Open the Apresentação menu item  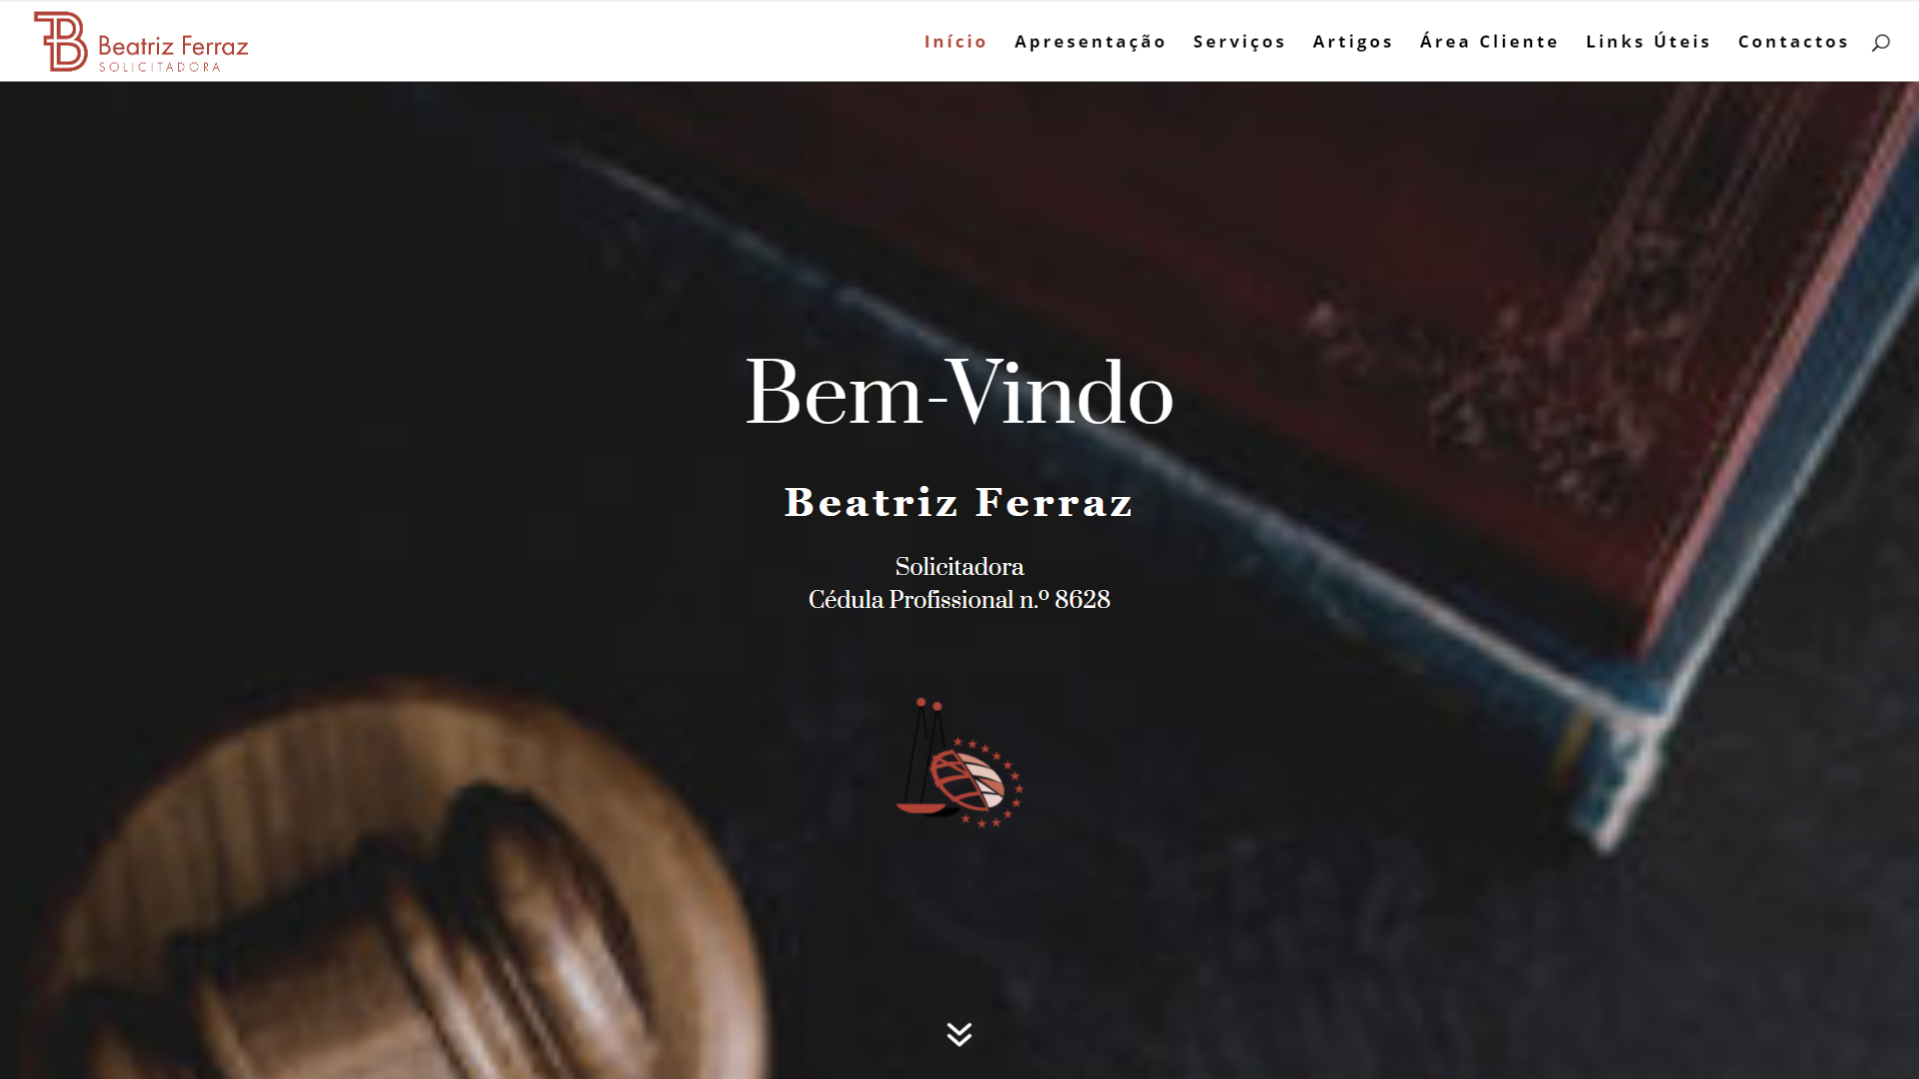click(1090, 41)
